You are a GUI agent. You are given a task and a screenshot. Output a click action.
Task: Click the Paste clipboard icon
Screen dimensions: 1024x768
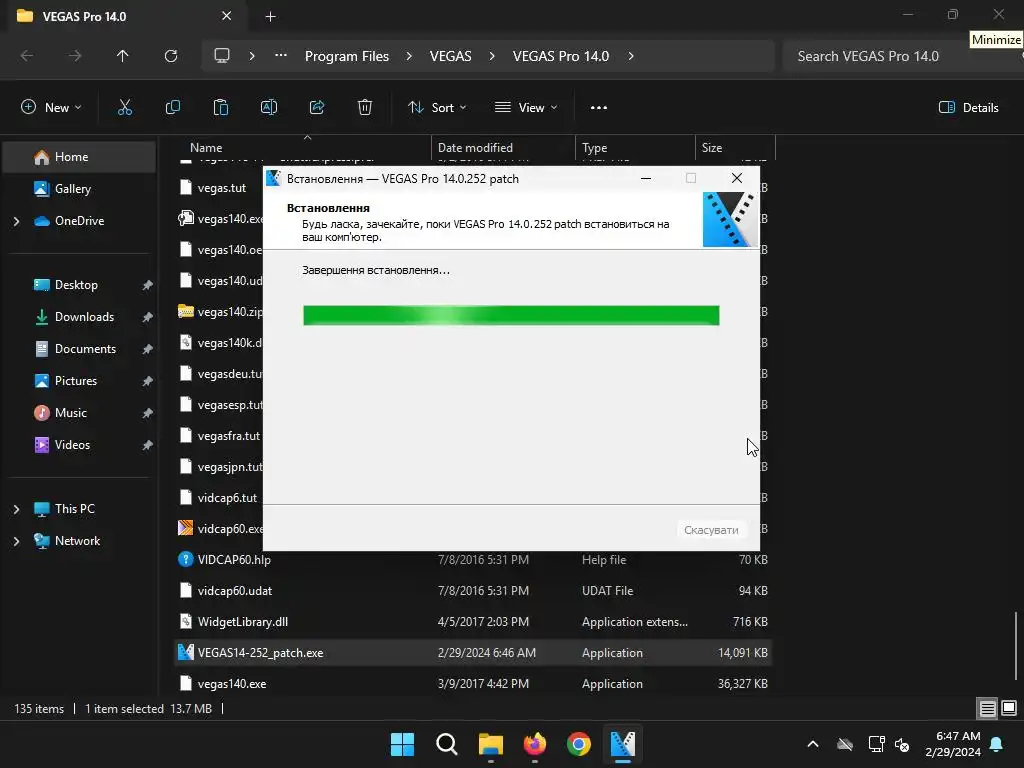(x=221, y=108)
